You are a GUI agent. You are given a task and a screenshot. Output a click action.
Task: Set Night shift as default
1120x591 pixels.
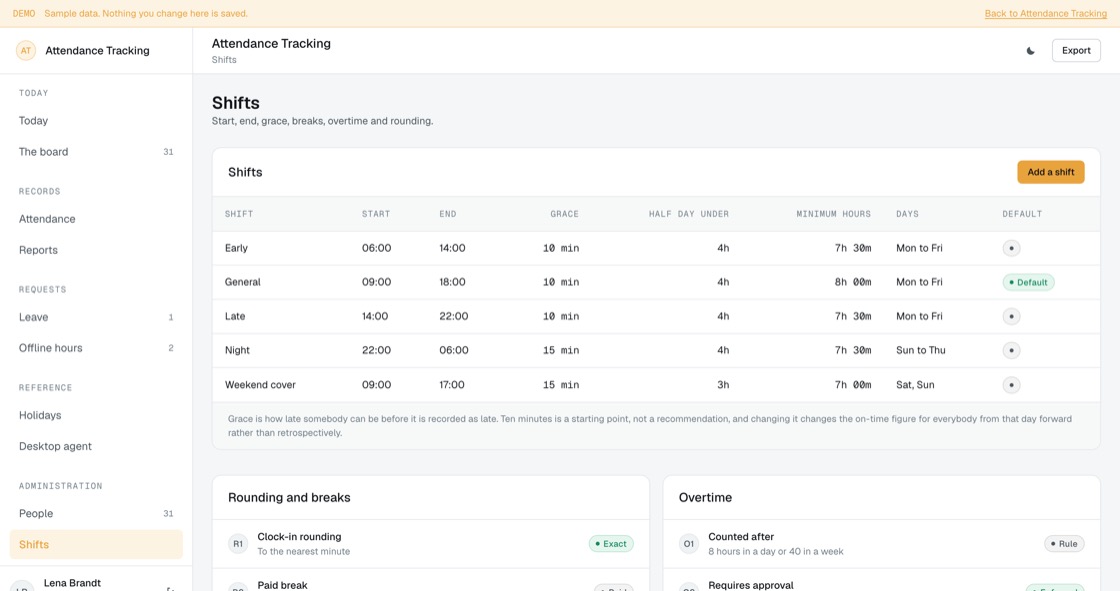tap(1011, 350)
